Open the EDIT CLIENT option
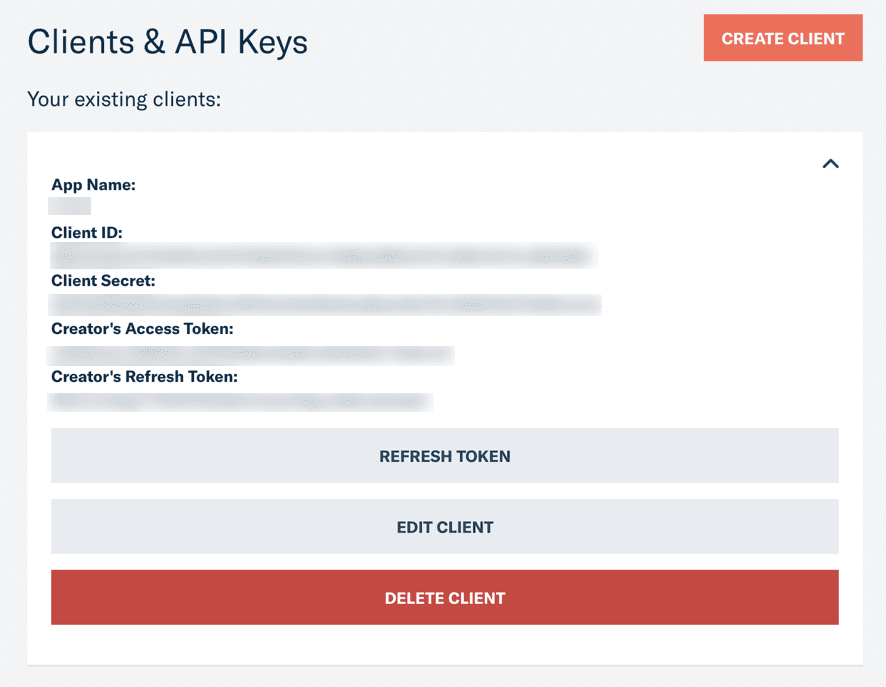Viewport: 886px width, 687px height. pos(445,527)
